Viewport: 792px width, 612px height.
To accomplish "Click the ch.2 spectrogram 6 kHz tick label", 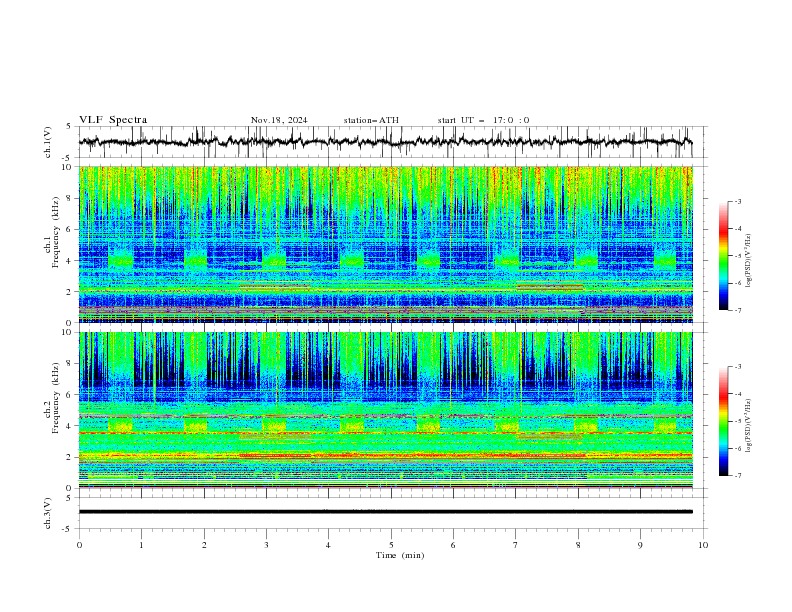I will 69,395.
